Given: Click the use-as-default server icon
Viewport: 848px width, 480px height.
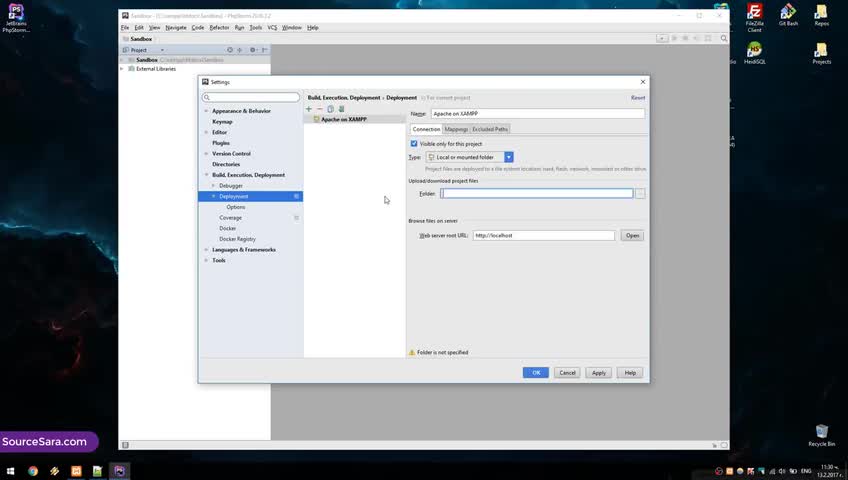Looking at the screenshot, I should tap(341, 109).
